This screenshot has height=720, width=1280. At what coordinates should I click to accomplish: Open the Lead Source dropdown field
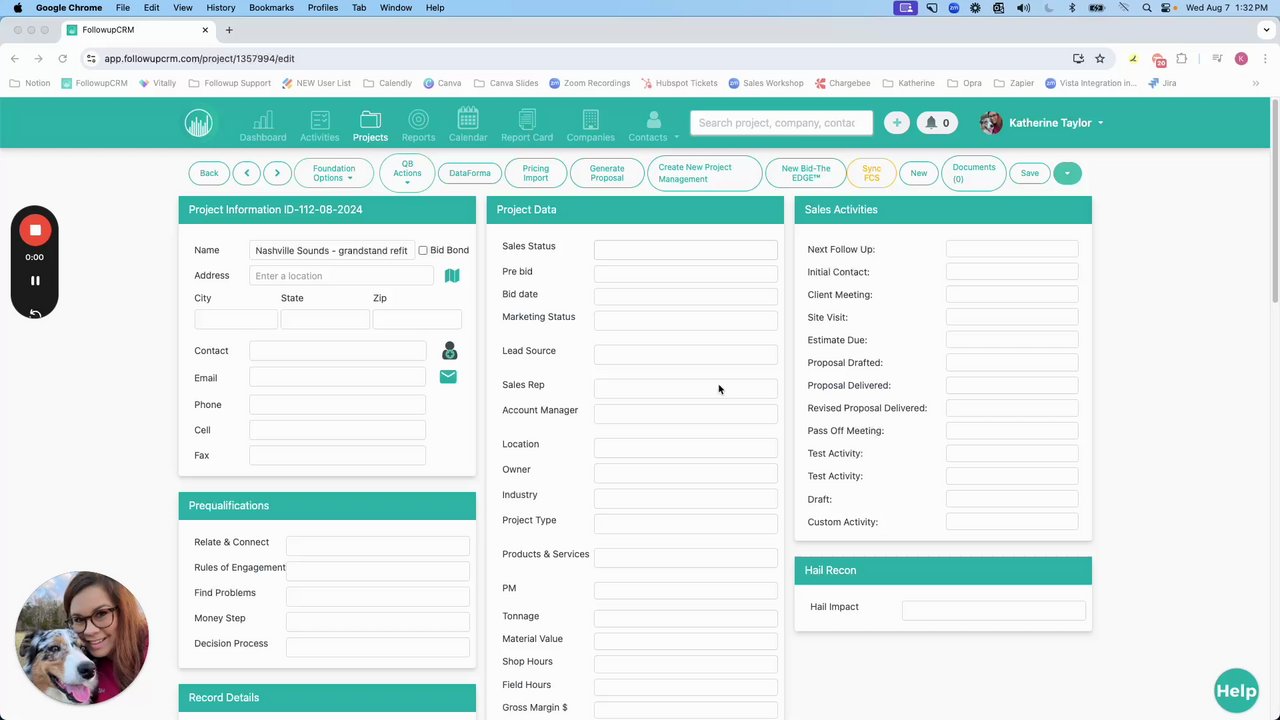click(685, 355)
